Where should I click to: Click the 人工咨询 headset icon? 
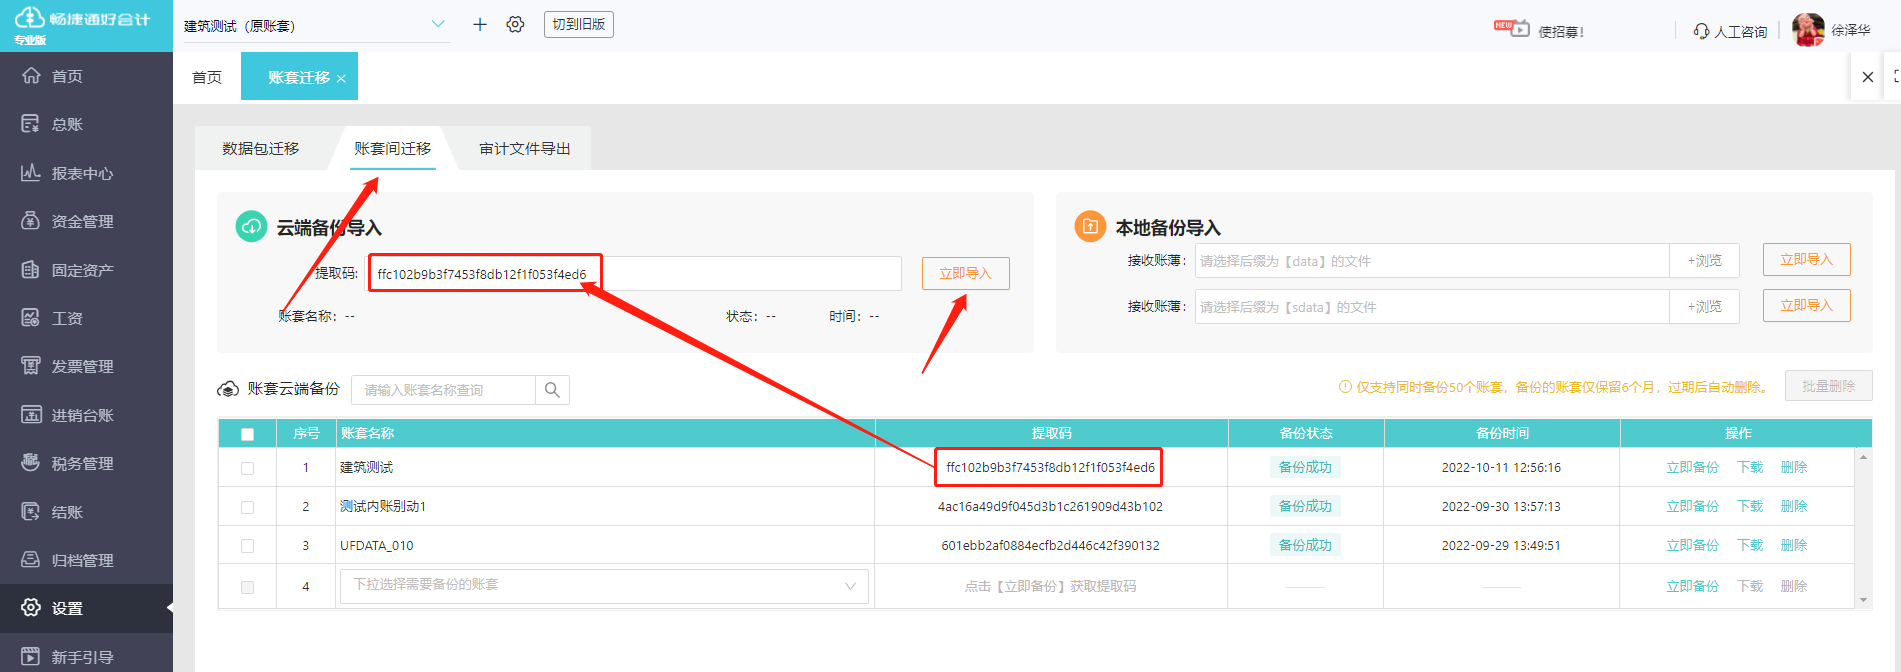click(x=1701, y=31)
